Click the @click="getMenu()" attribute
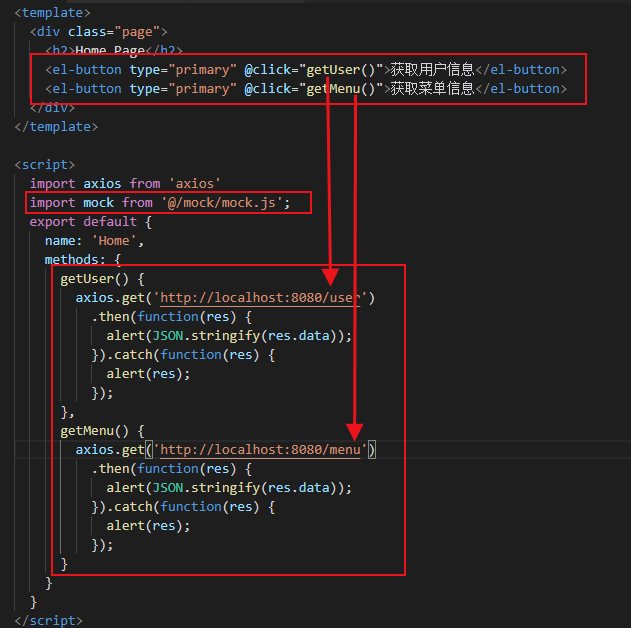631x628 pixels. [313, 89]
